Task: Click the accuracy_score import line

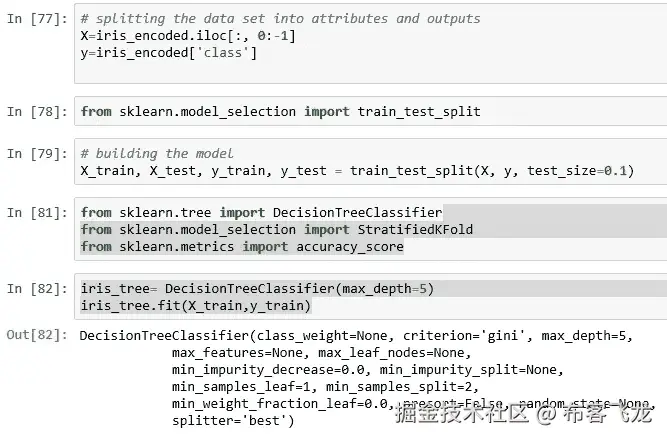Action: 242,246
